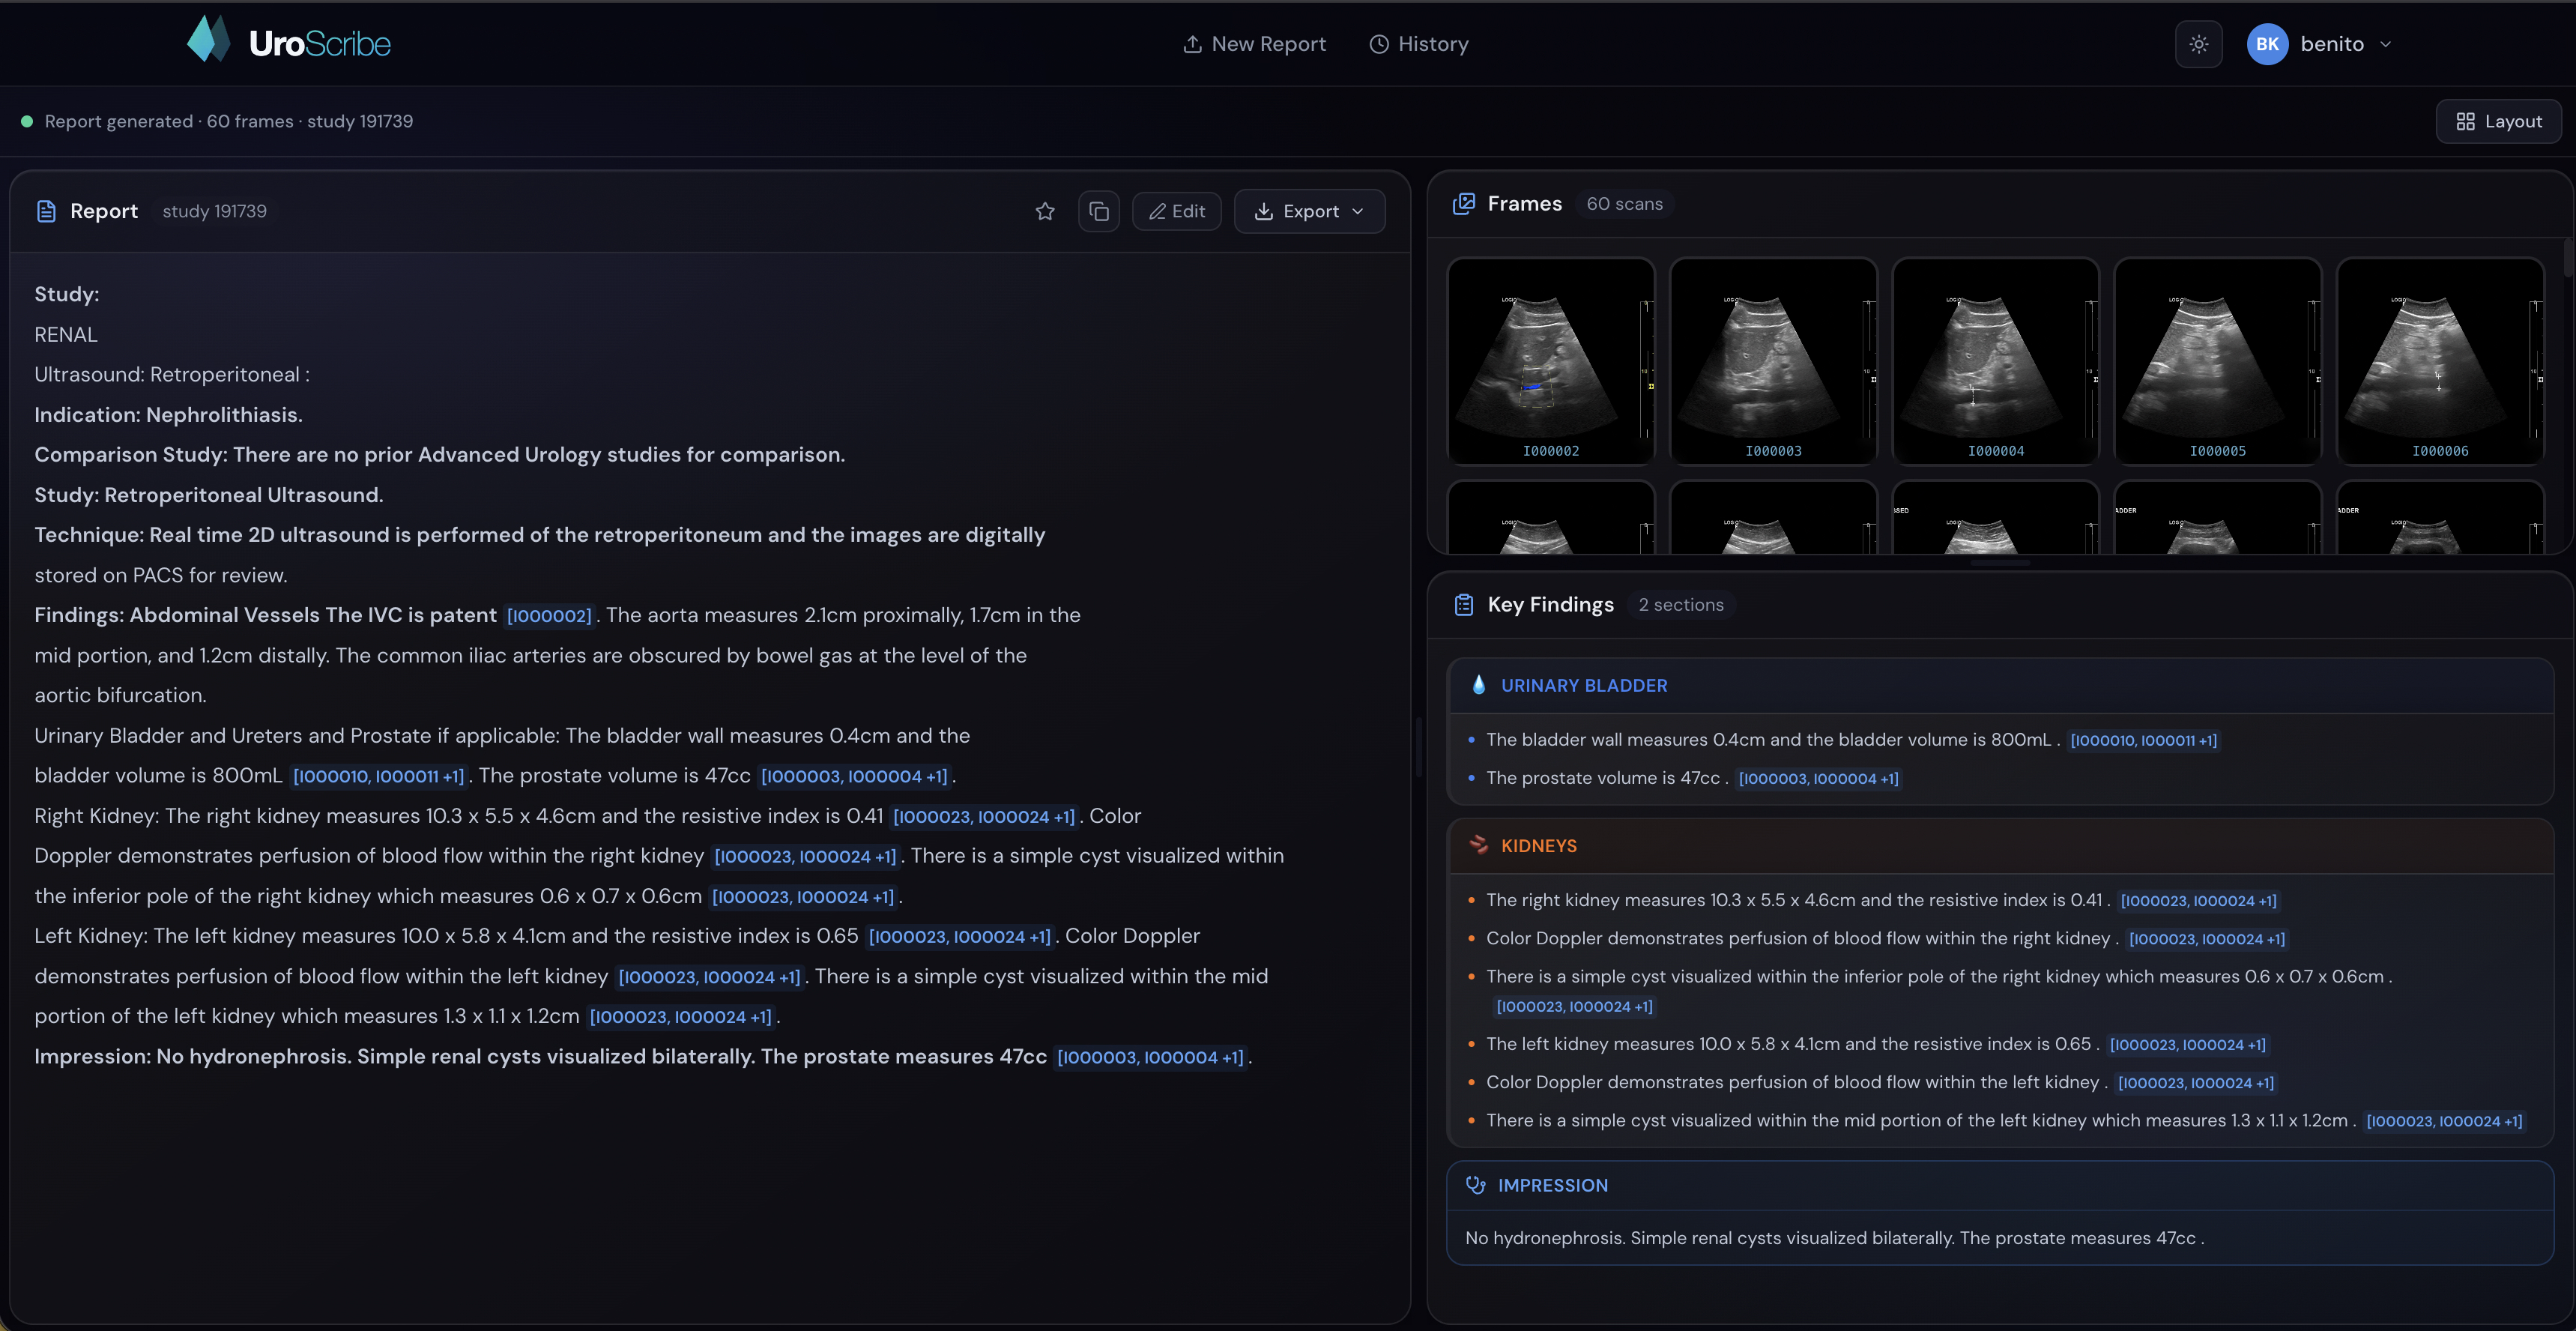Screen dimensions: 2576x1331
Task: Click the Kidneys section icon
Action: pyautogui.click(x=1478, y=845)
